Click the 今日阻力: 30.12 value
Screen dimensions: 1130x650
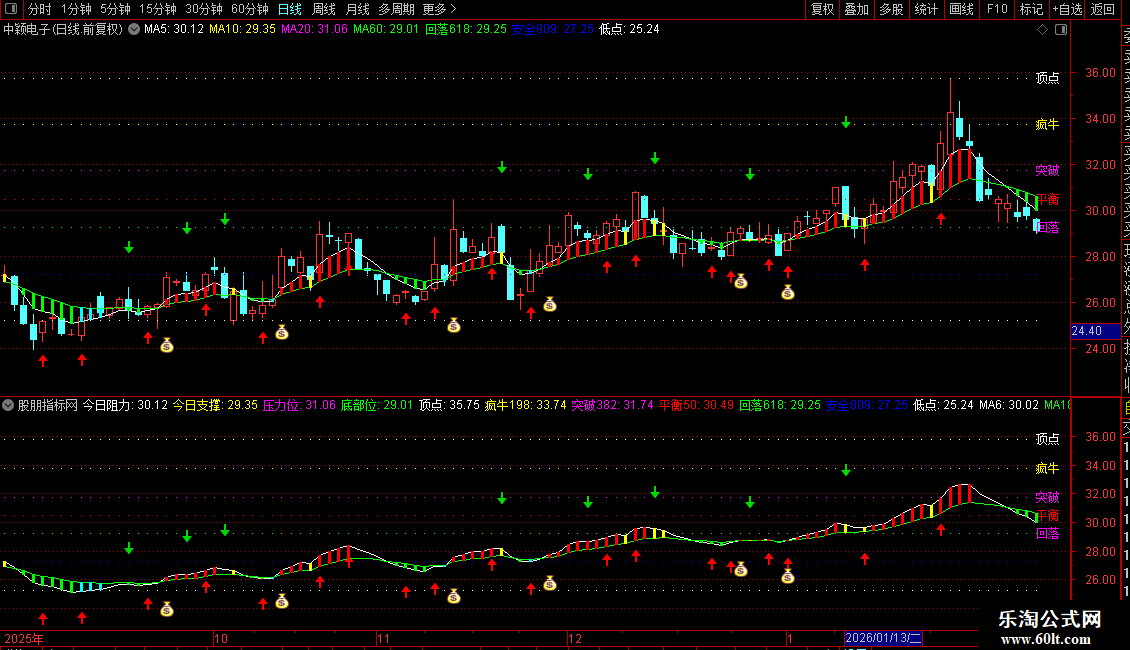(x=125, y=405)
